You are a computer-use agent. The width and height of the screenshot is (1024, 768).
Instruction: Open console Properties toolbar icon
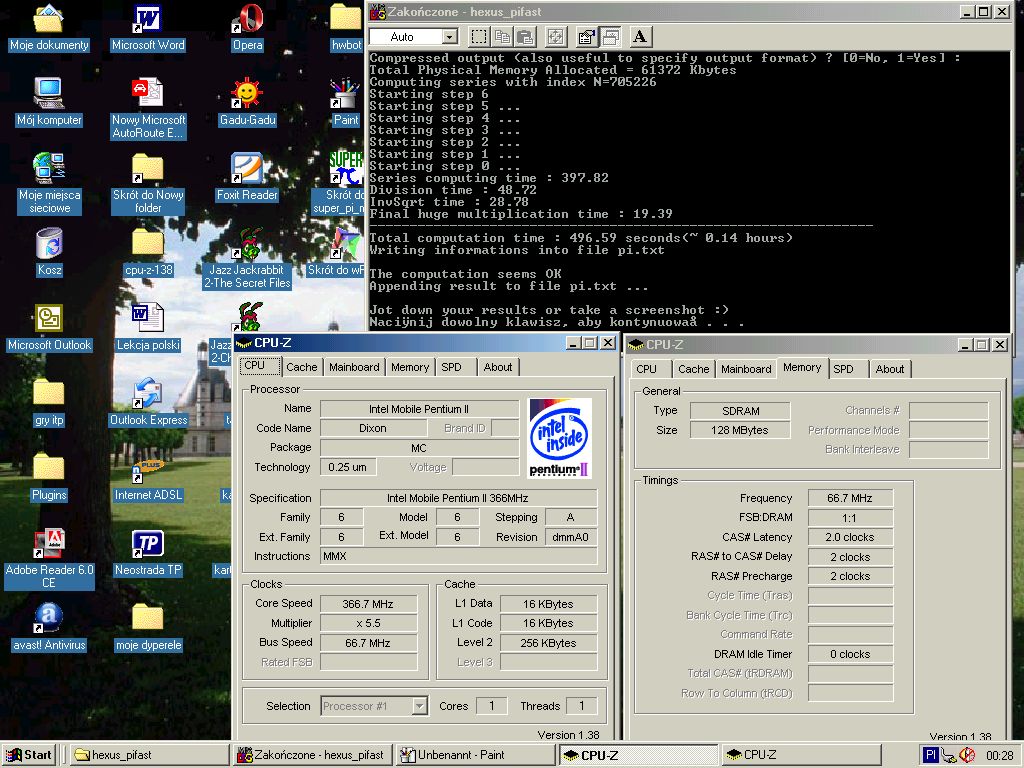coord(586,37)
